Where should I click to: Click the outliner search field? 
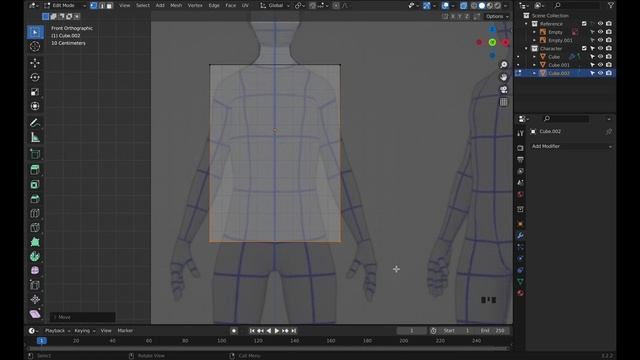(x=577, y=5)
